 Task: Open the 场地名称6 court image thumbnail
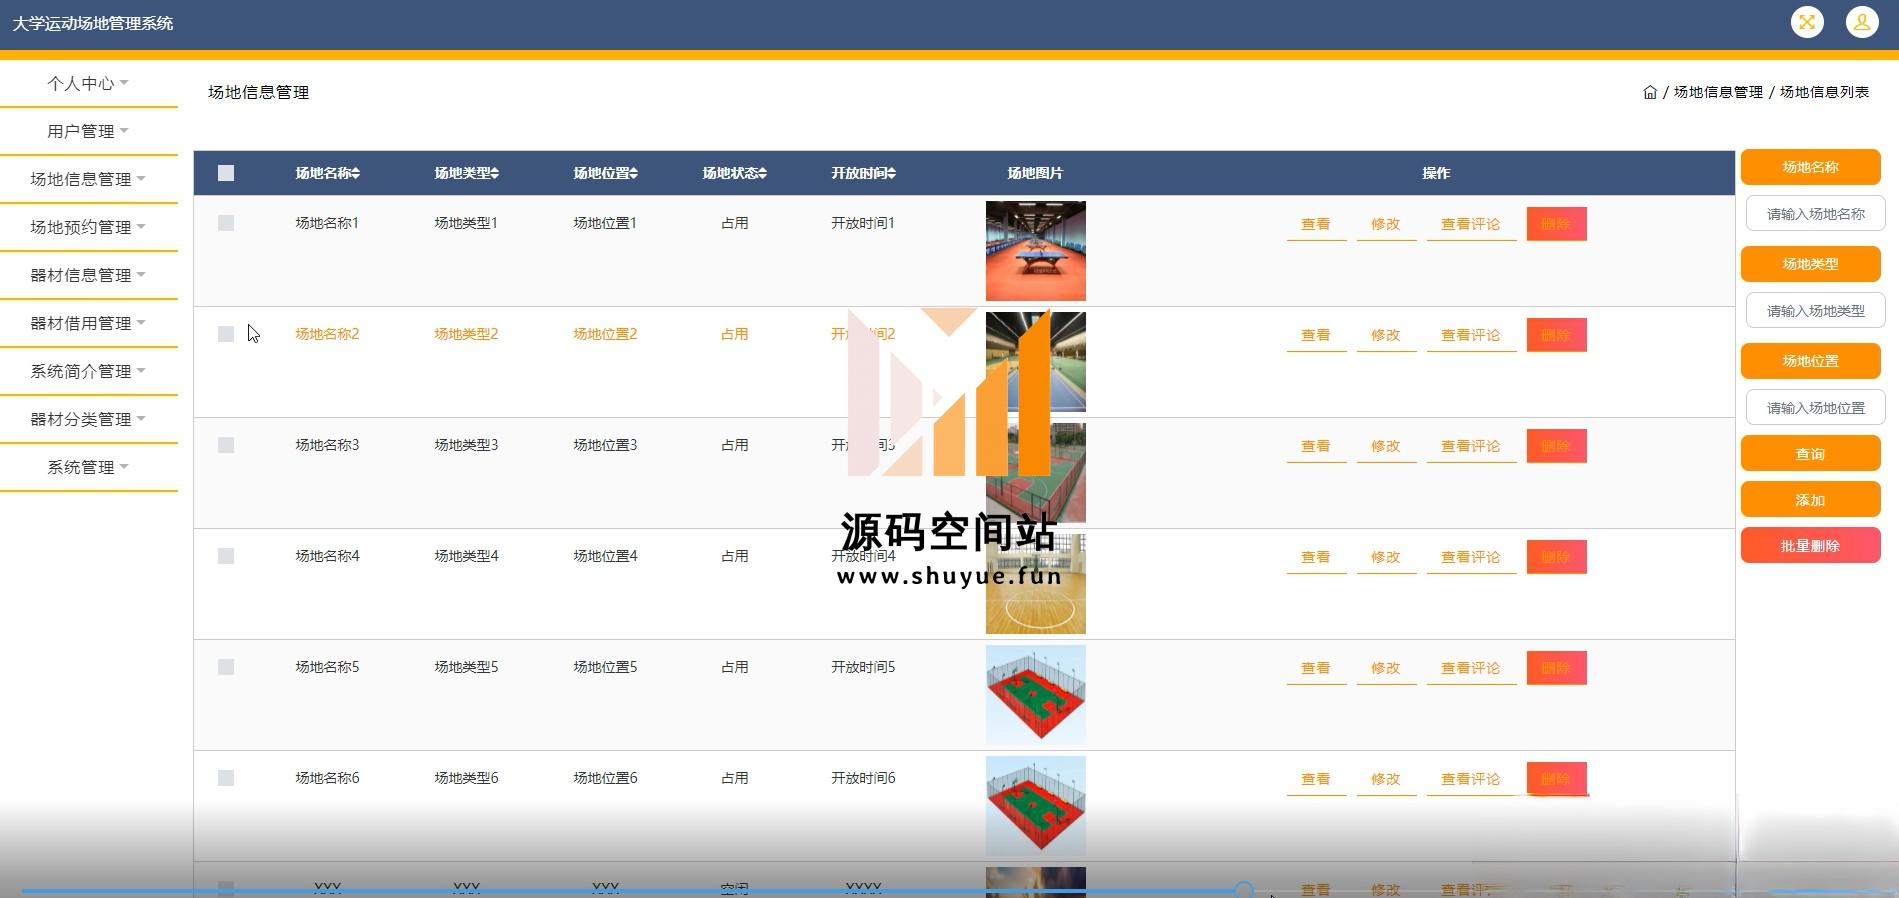pos(1036,806)
